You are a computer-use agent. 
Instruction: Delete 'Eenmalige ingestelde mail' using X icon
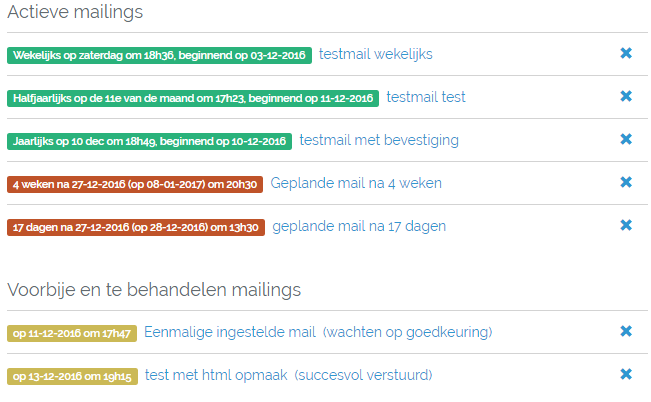626,332
